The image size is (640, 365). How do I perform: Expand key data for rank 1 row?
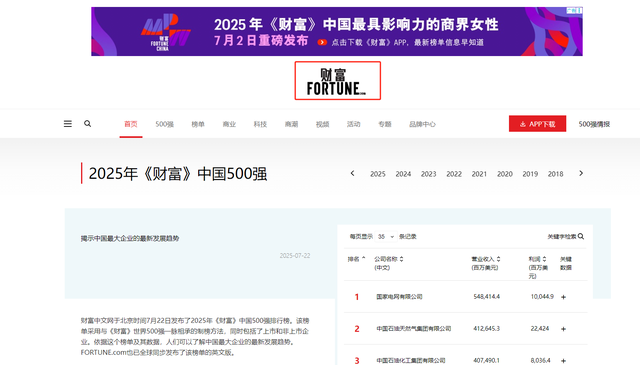563,297
